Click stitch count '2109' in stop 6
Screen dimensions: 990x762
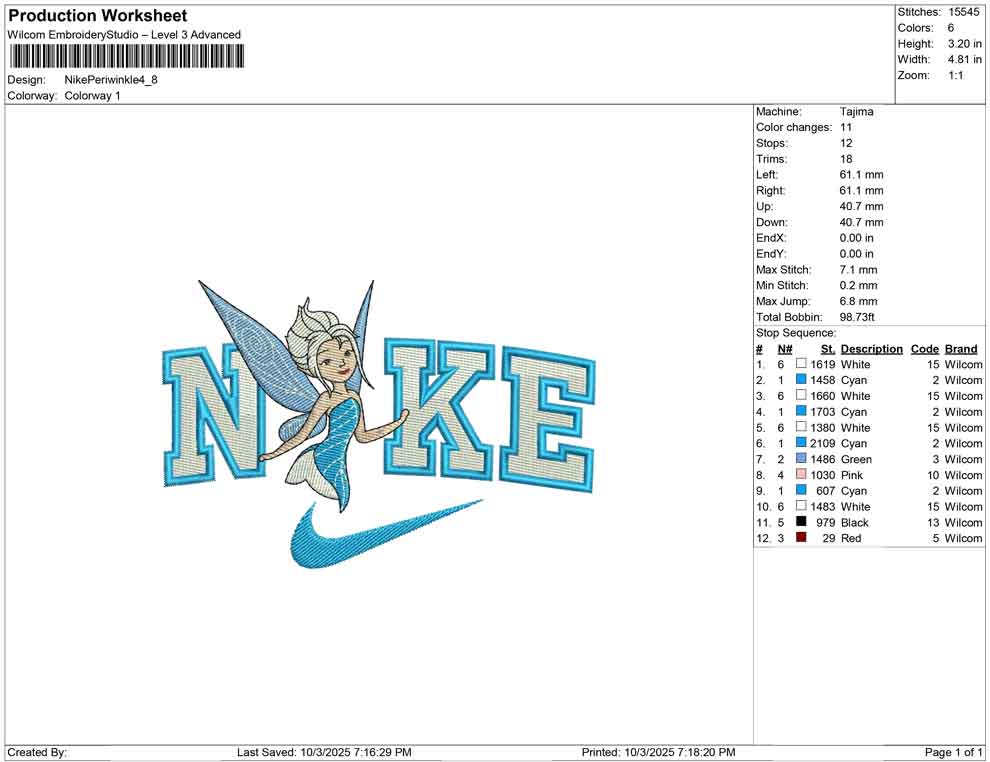coord(822,443)
